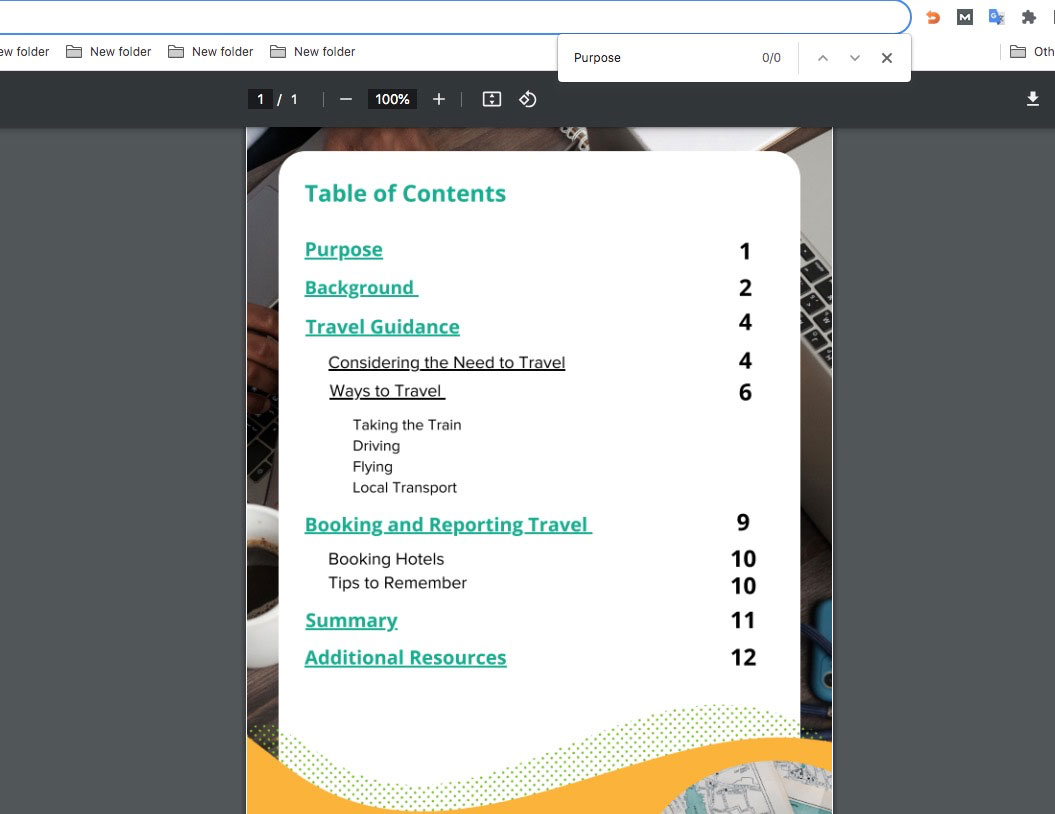This screenshot has width=1055, height=814.
Task: Rotate the PDF counterclockwise
Action: coord(528,100)
